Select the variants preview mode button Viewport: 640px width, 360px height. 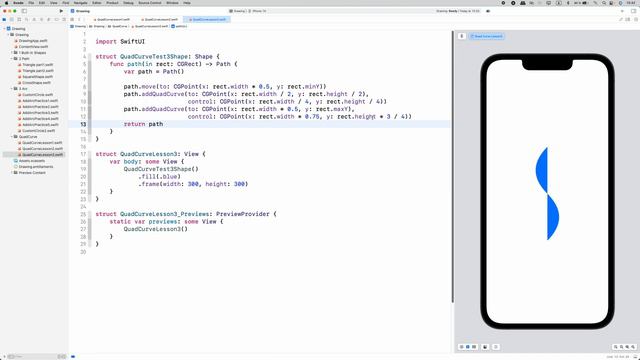pyautogui.click(x=474, y=347)
